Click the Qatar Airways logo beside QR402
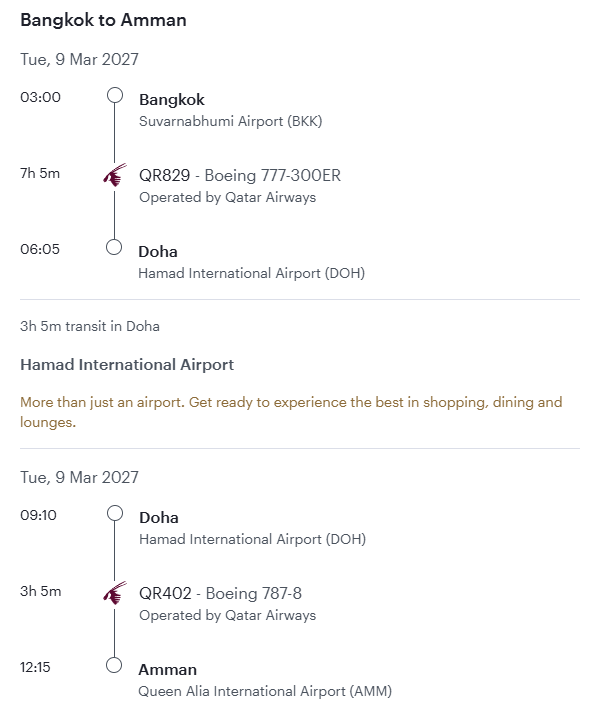 pyautogui.click(x=115, y=593)
